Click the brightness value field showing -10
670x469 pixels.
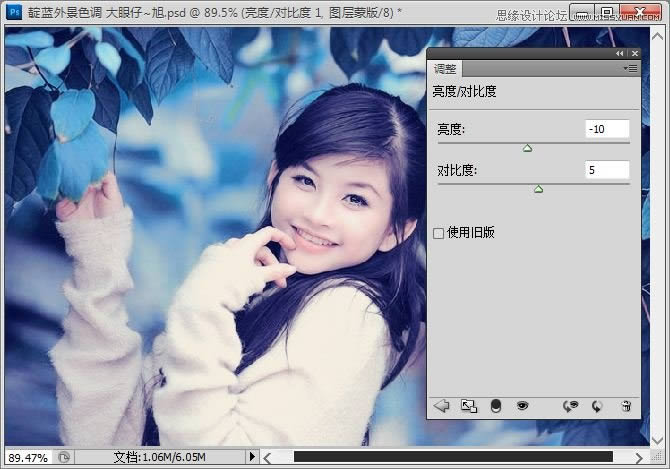pyautogui.click(x=607, y=129)
